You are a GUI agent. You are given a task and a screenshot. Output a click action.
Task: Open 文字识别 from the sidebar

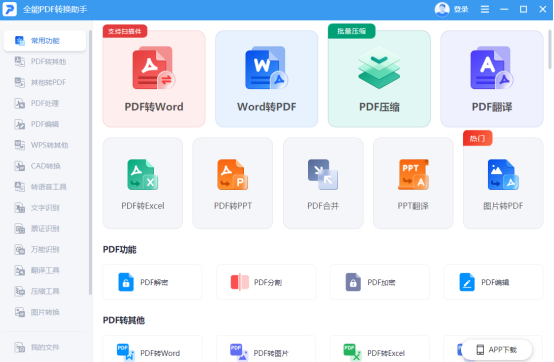45,208
